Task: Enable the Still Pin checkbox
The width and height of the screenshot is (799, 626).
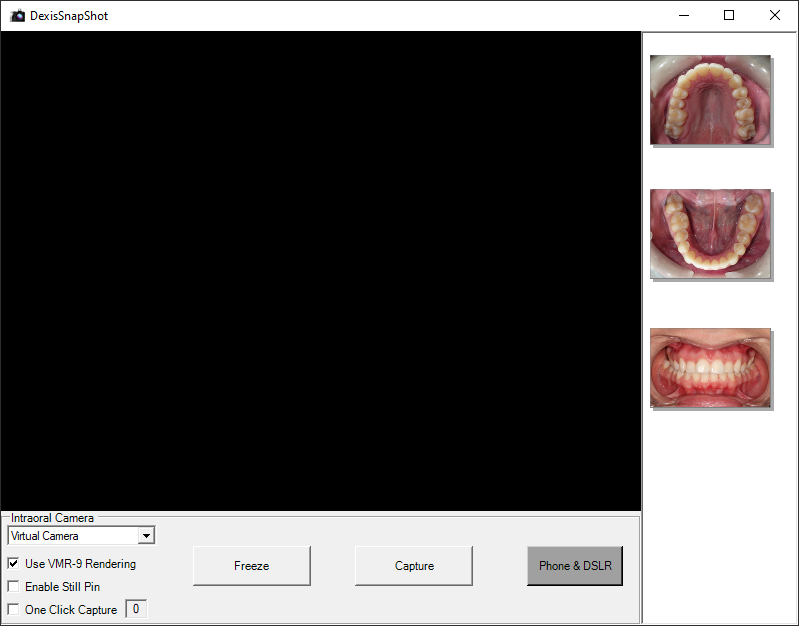Action: click(x=13, y=587)
